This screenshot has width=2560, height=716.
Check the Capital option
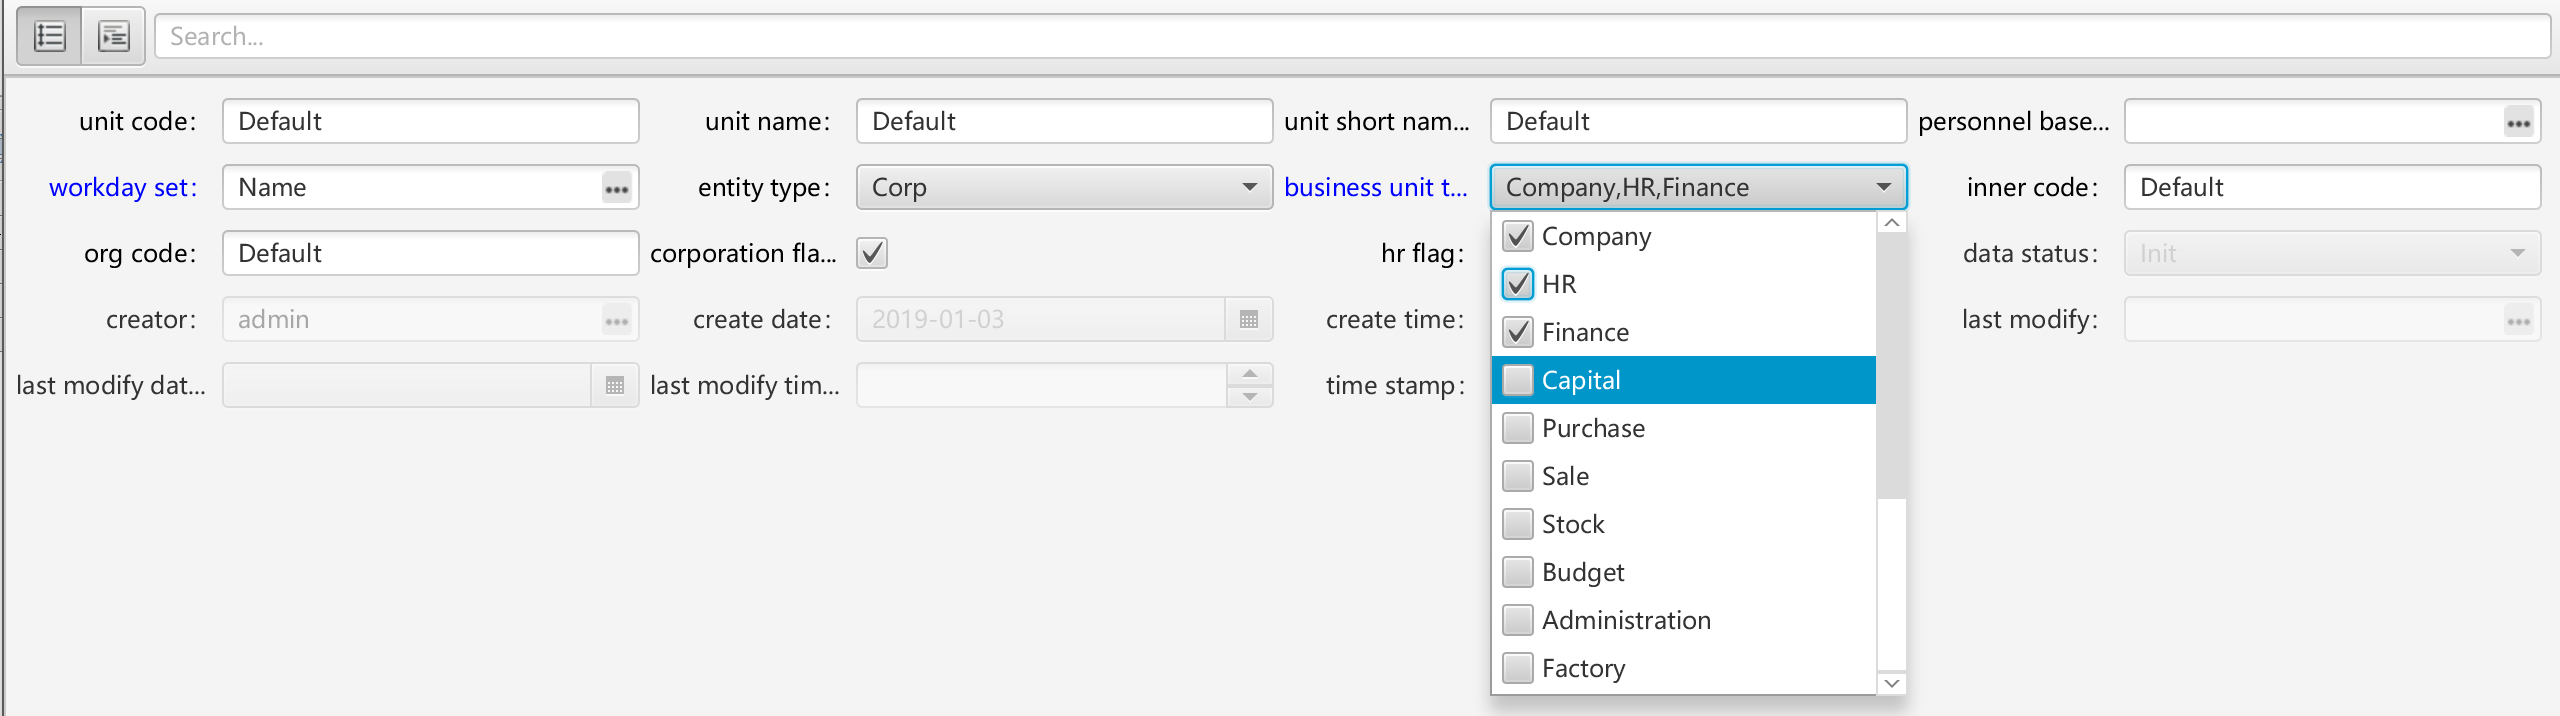(x=1518, y=380)
